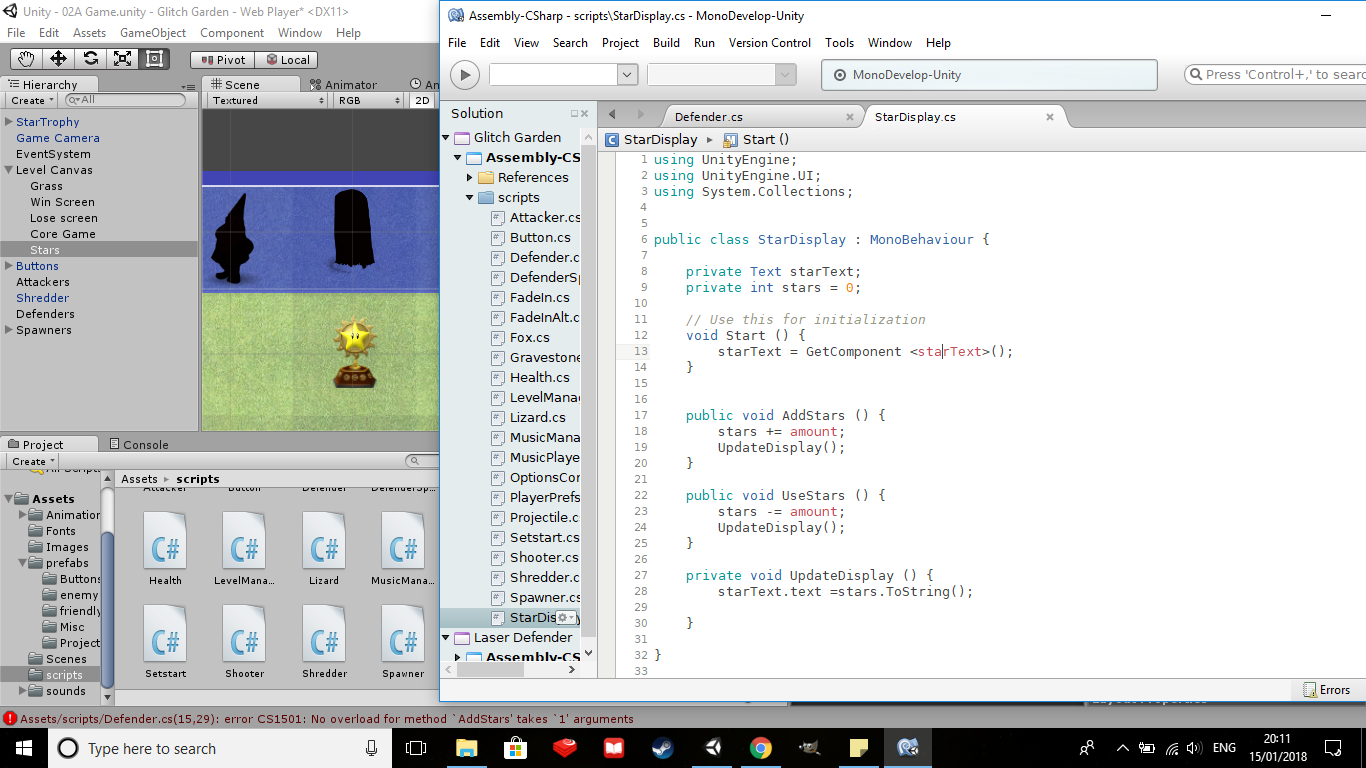Select the Scale tool icon
Image resolution: width=1366 pixels, height=768 pixels.
[x=122, y=59]
